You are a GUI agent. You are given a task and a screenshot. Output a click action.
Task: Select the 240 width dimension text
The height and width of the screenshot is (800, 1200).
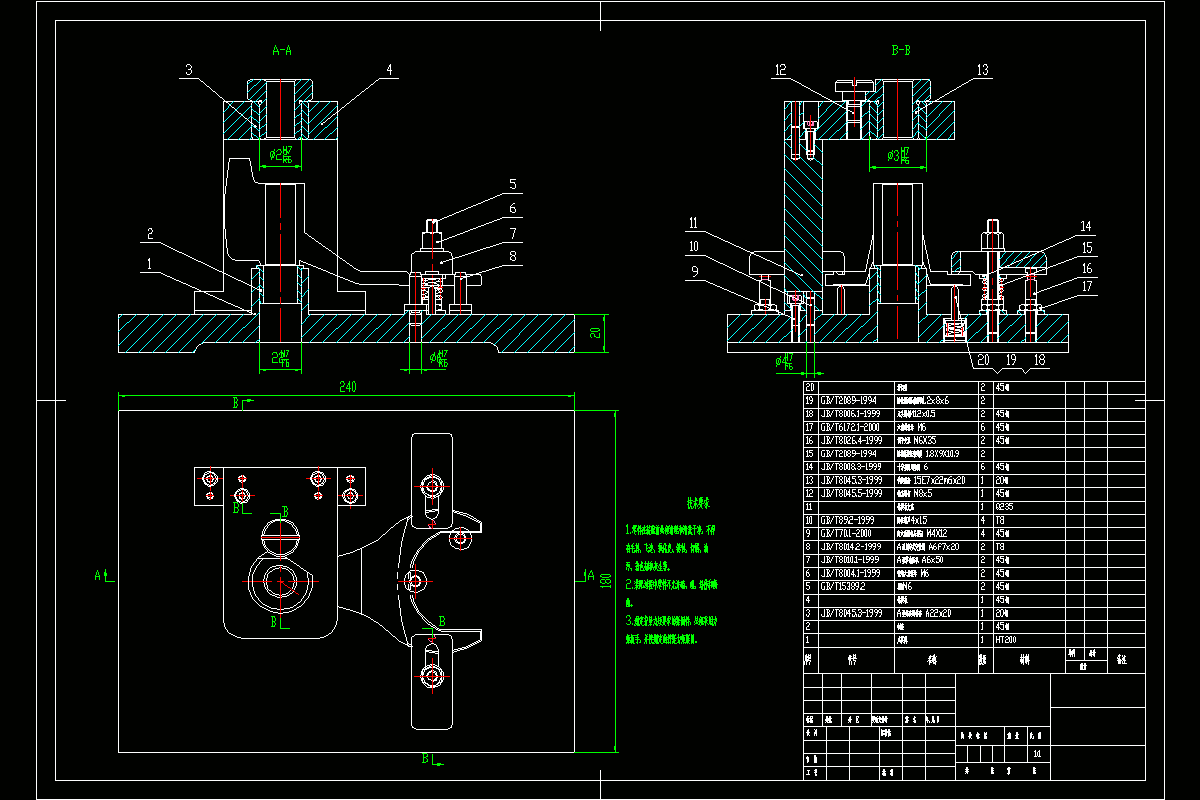[x=348, y=386]
